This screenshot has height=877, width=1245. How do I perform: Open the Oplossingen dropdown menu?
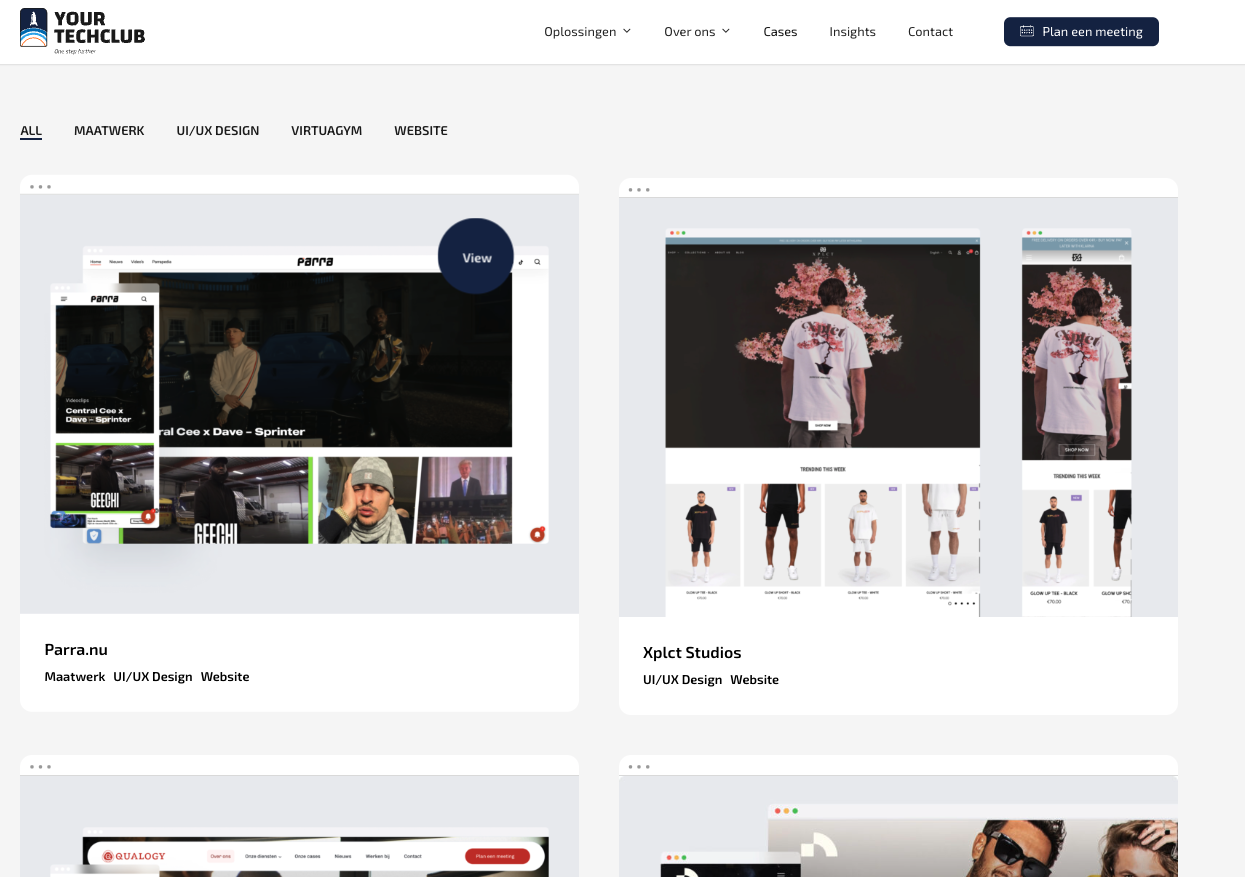pos(588,32)
